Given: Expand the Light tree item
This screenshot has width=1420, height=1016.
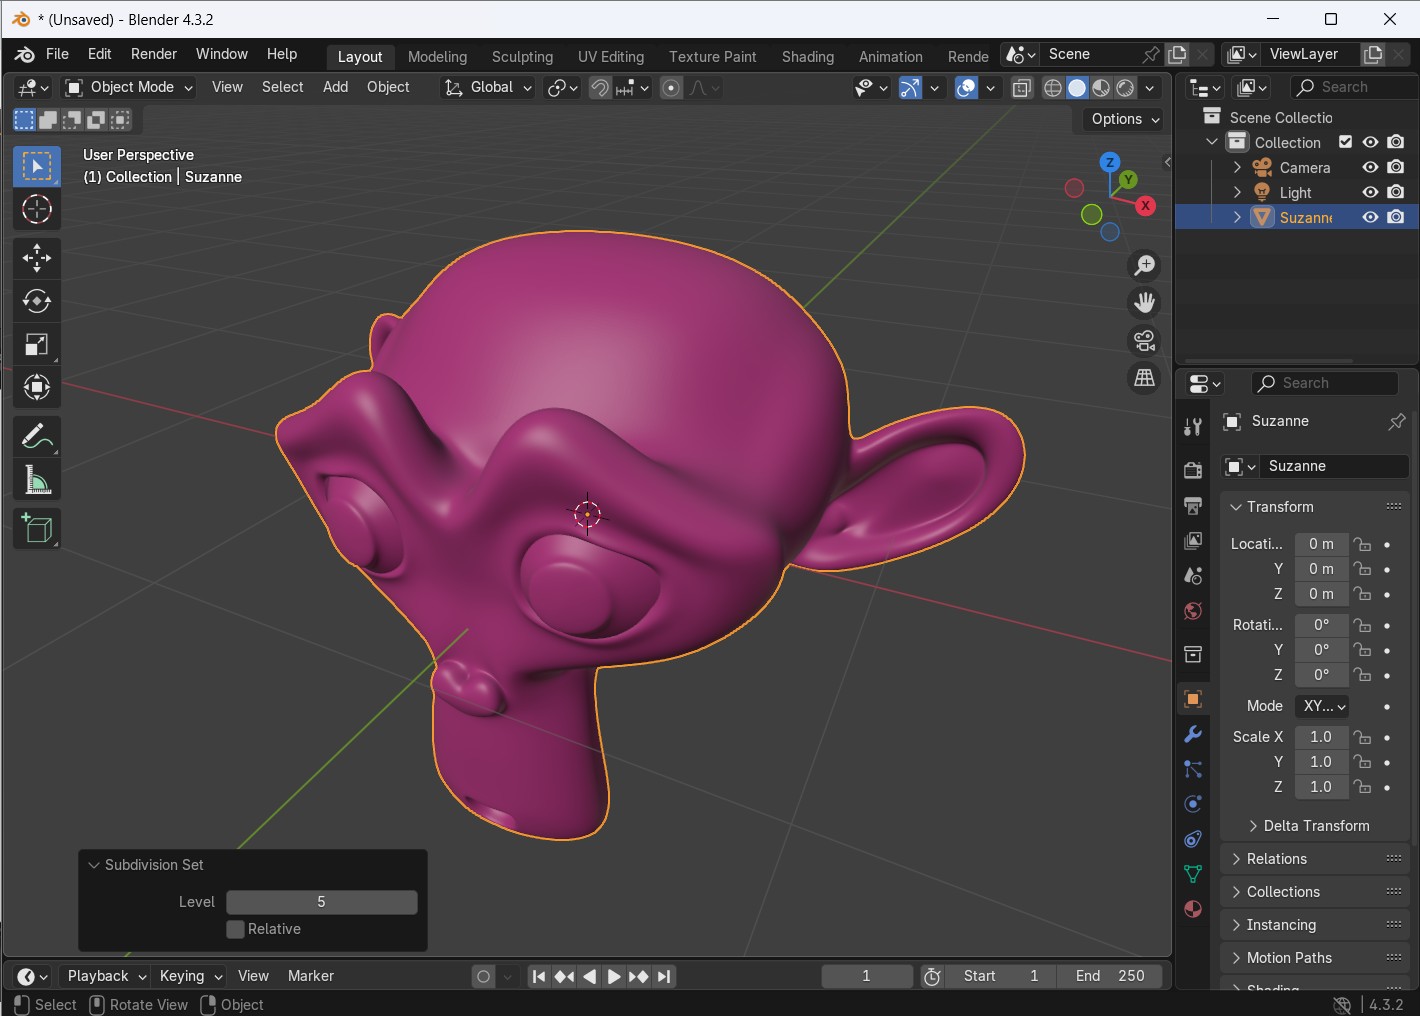Looking at the screenshot, I should click(x=1237, y=192).
